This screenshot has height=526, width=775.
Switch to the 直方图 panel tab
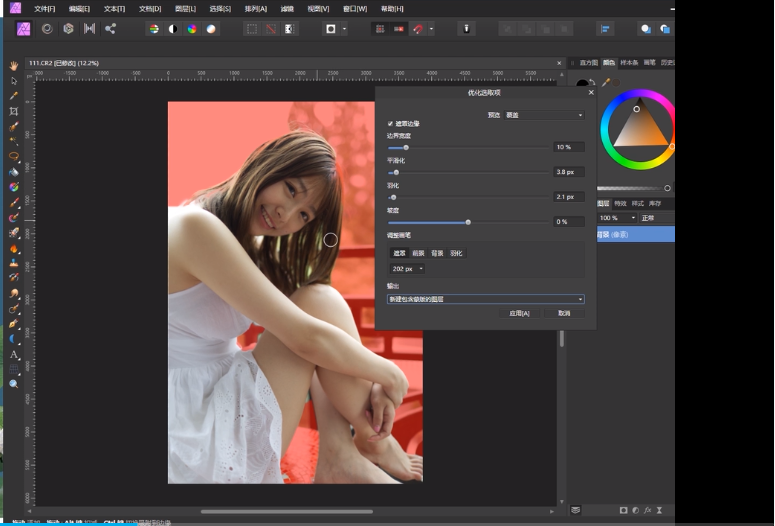click(x=588, y=63)
